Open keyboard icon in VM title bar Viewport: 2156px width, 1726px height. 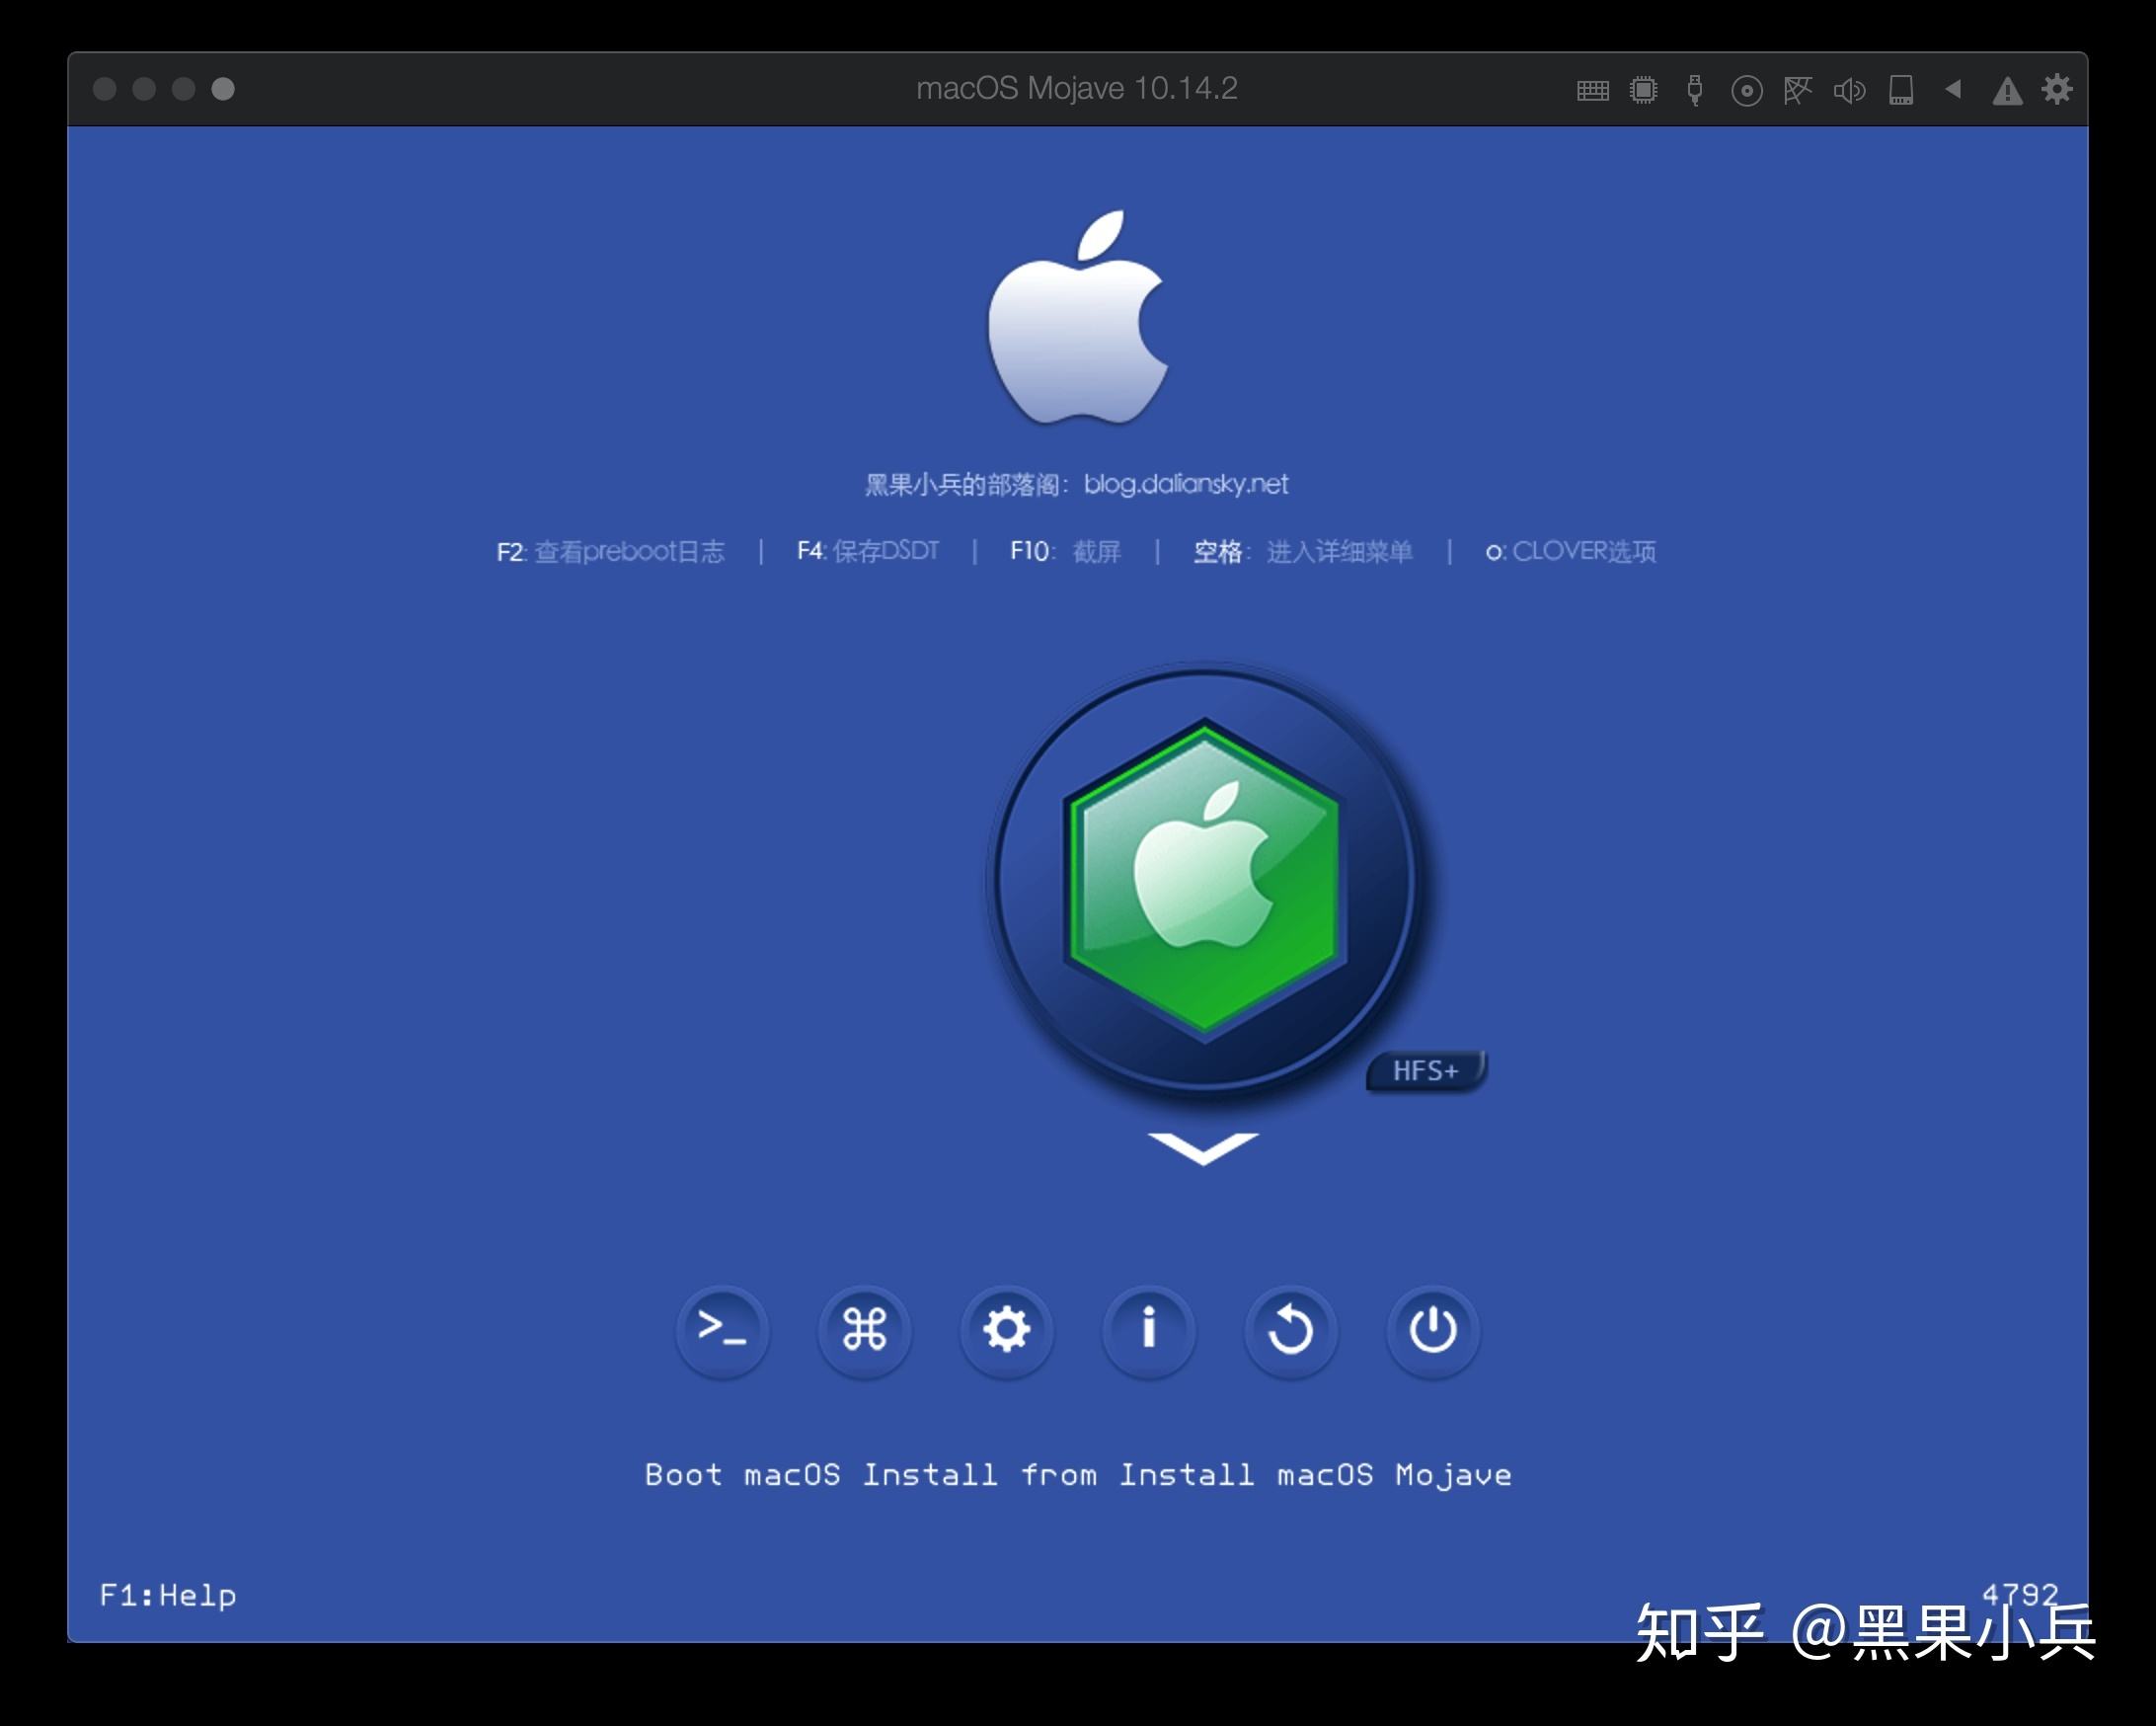pyautogui.click(x=1593, y=91)
